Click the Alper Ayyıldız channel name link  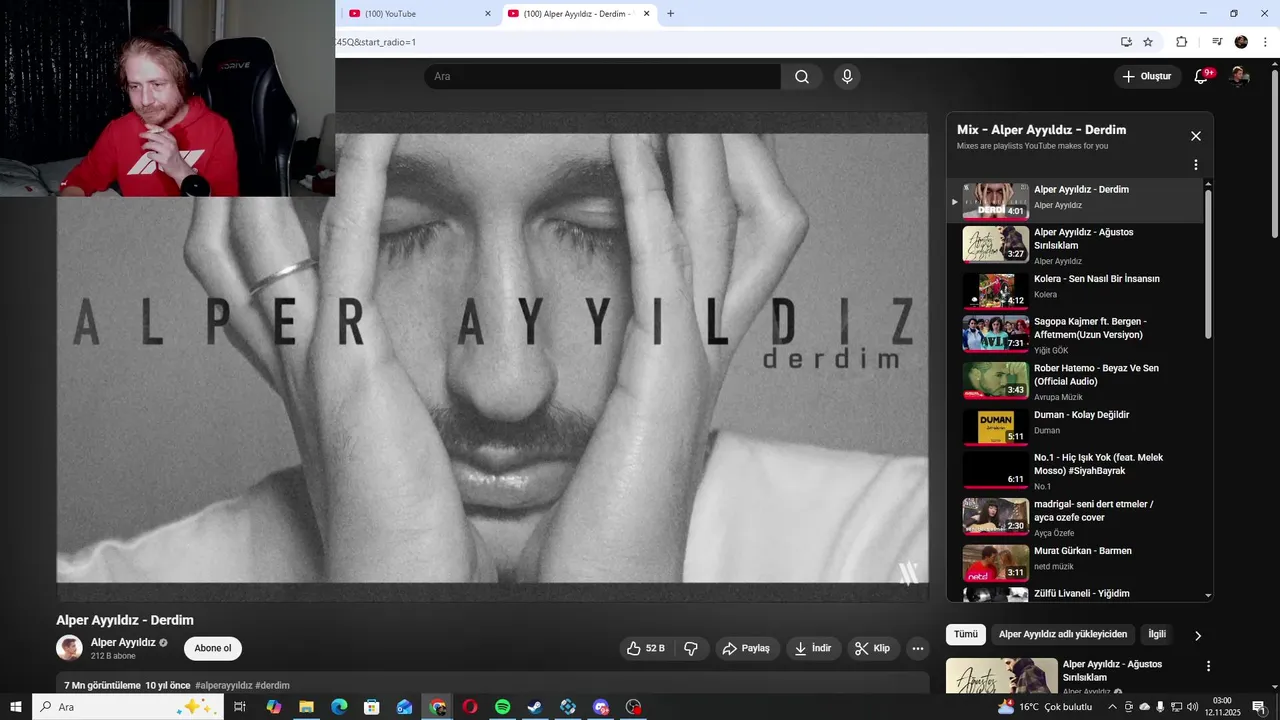coord(123,642)
